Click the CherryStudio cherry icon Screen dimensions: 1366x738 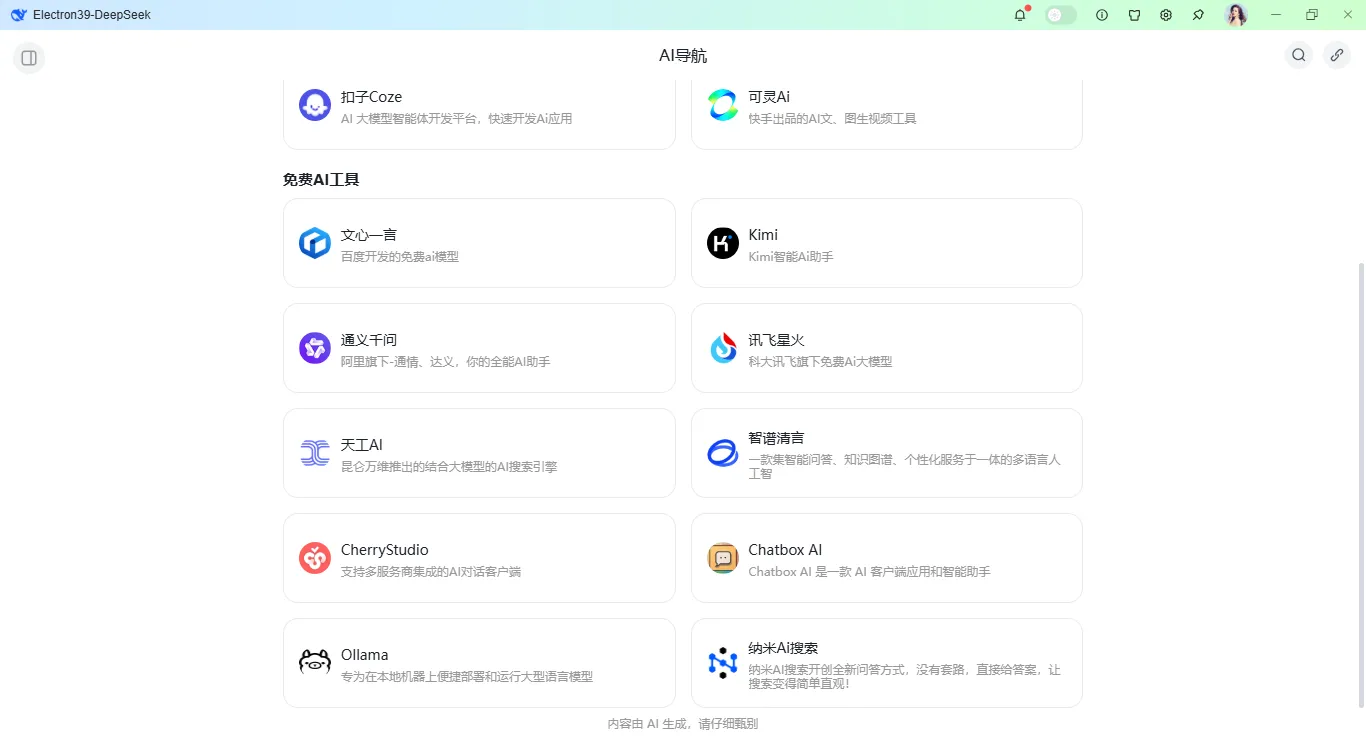click(314, 558)
